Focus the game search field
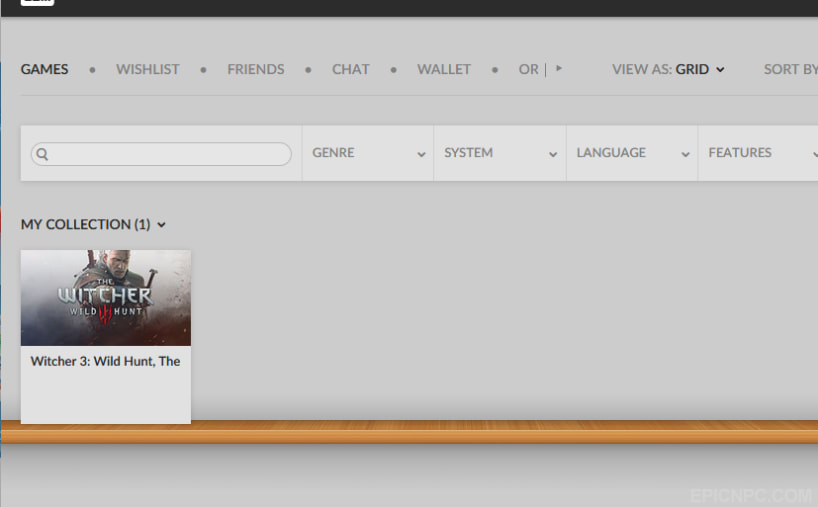Viewport: 818px width, 507px height. click(161, 154)
